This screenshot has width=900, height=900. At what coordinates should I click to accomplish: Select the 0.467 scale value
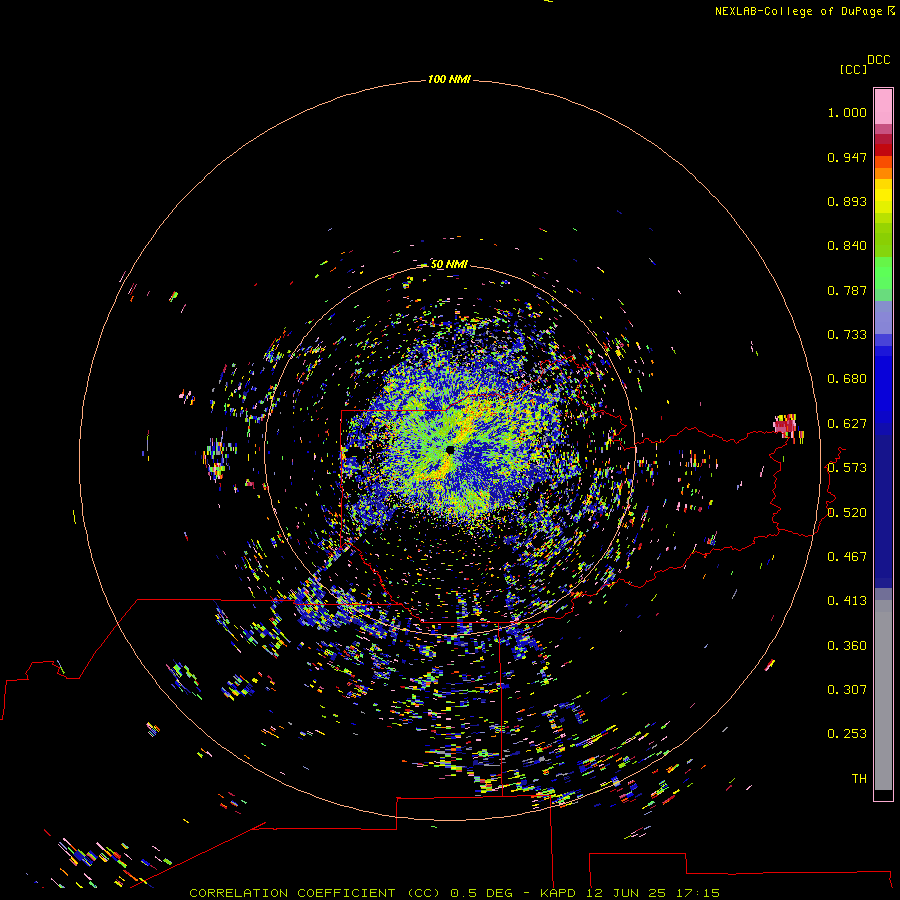(847, 557)
